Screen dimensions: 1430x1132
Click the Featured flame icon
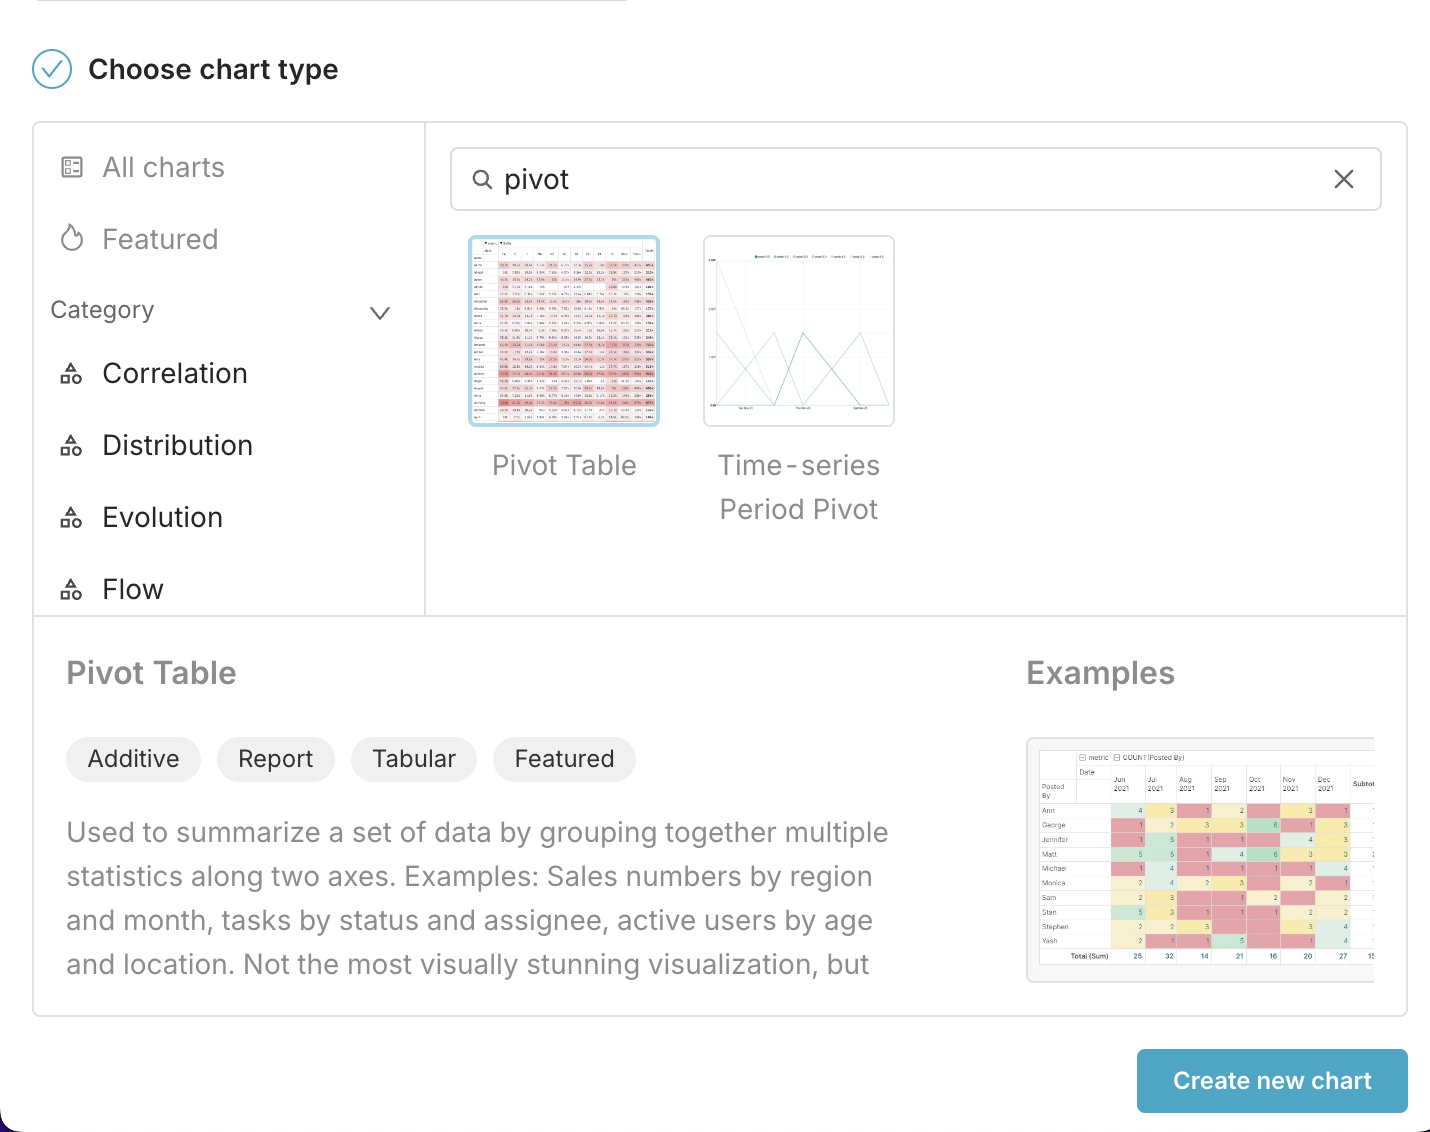click(72, 238)
